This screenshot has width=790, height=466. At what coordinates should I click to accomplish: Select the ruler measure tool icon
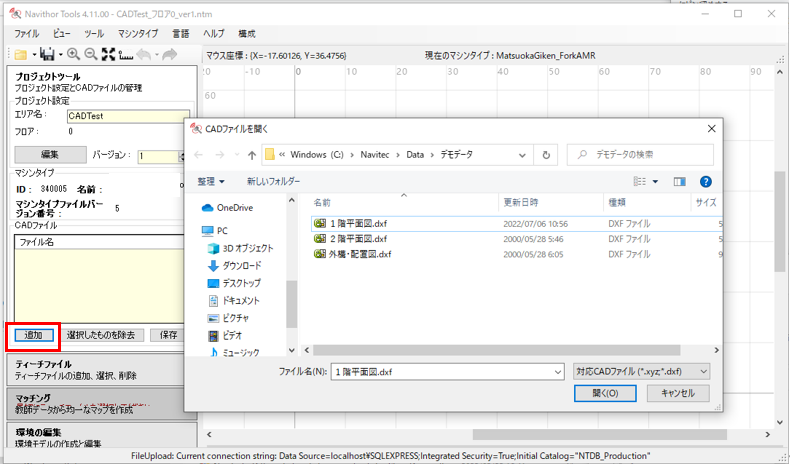[x=126, y=54]
